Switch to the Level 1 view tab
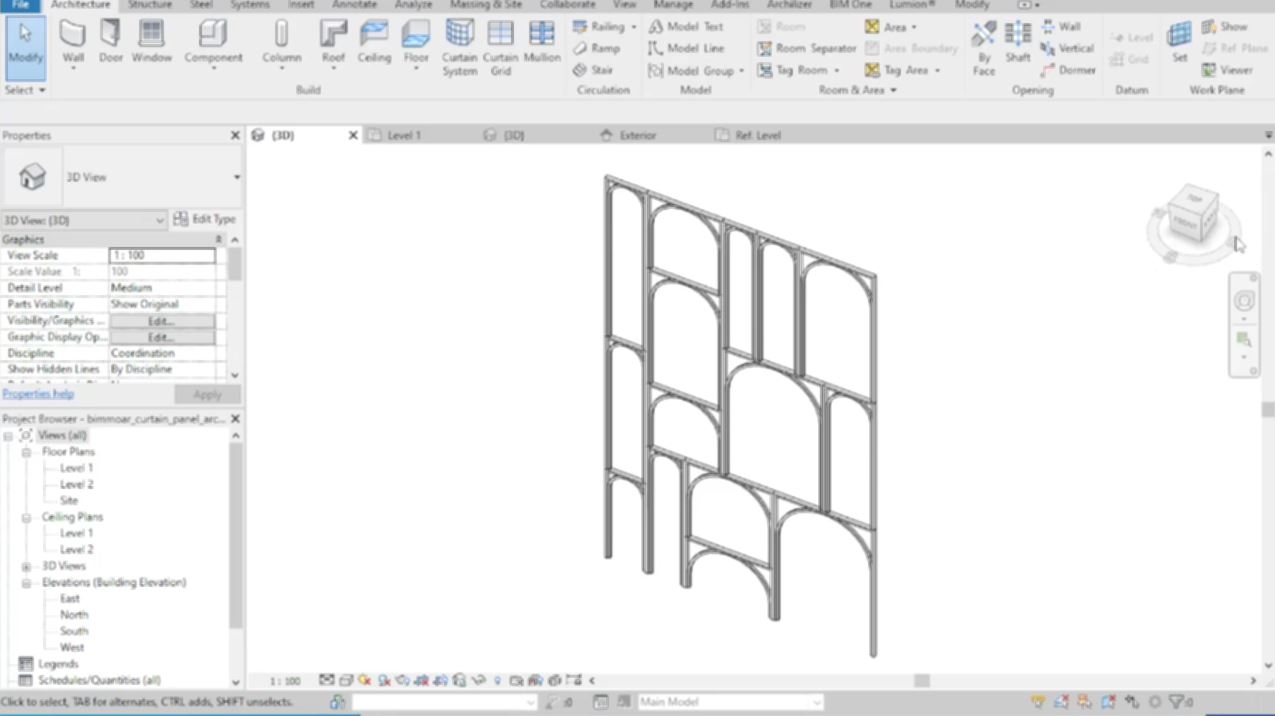Screen dimensions: 1275x716 point(404,135)
